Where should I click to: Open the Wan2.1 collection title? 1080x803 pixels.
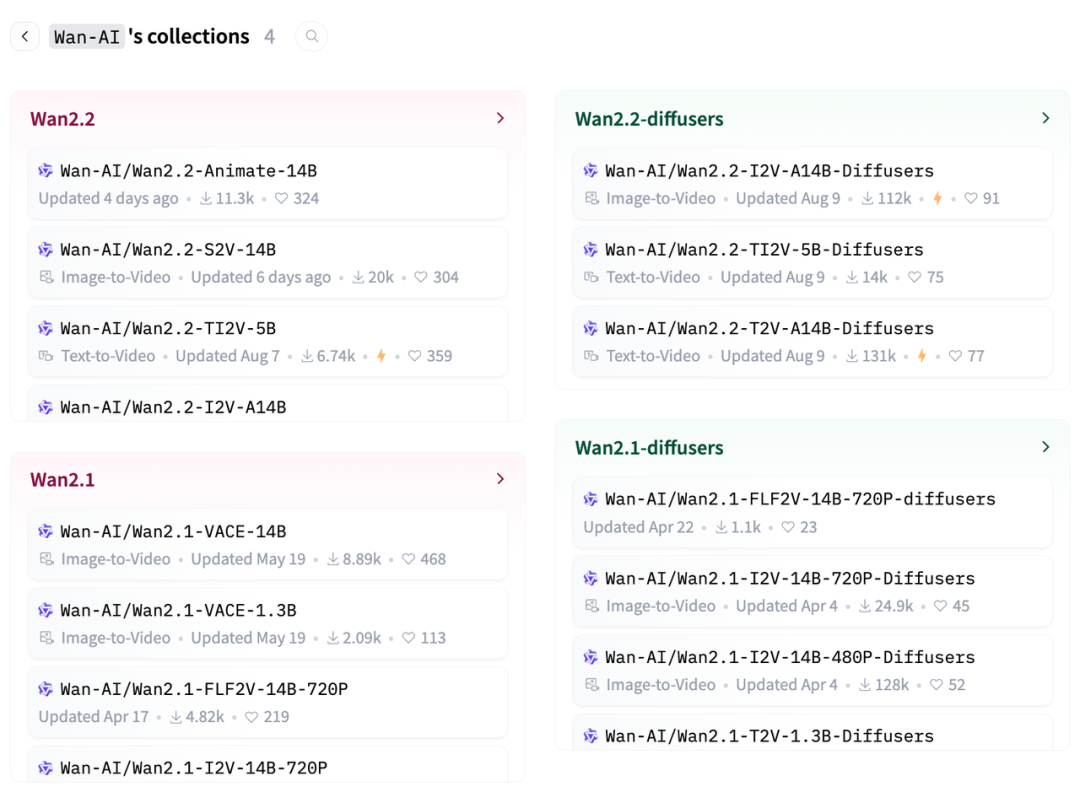pos(63,479)
